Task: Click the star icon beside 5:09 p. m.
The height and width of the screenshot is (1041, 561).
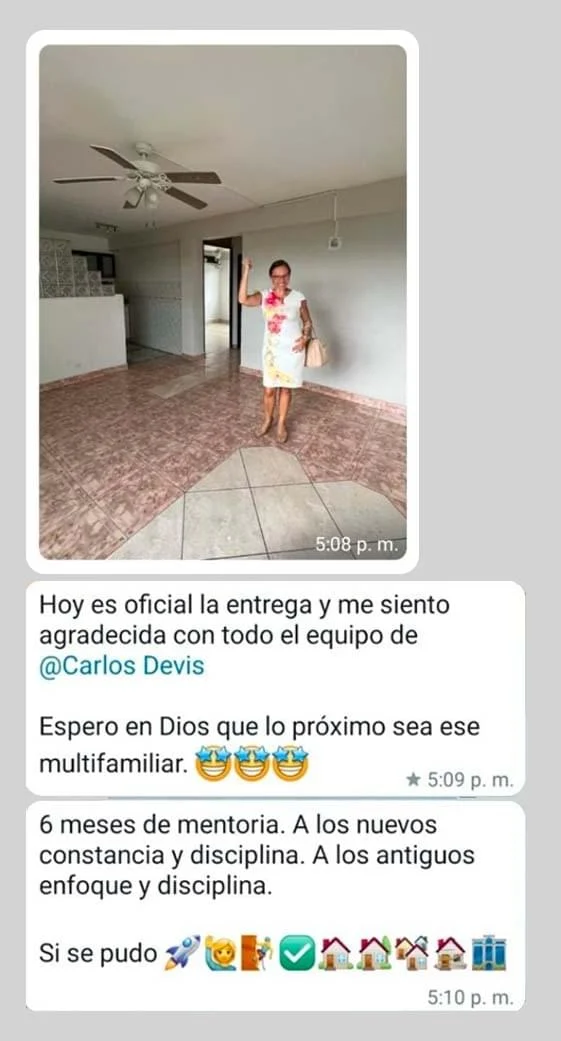Action: point(413,779)
